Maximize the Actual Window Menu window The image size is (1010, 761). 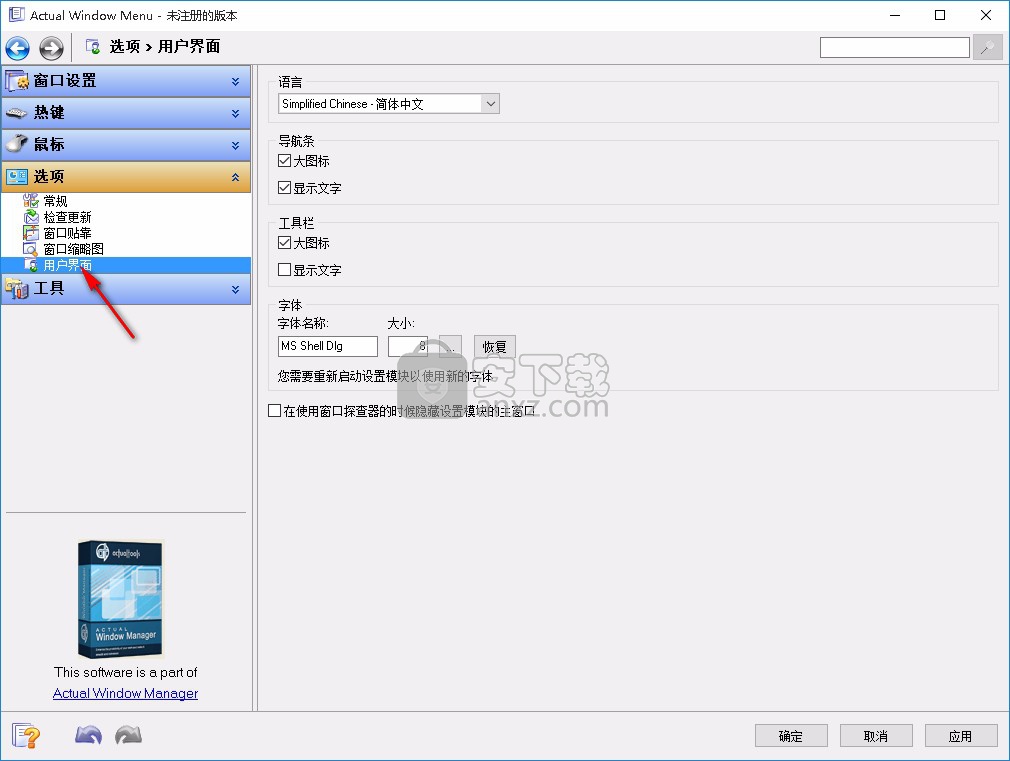click(x=940, y=15)
